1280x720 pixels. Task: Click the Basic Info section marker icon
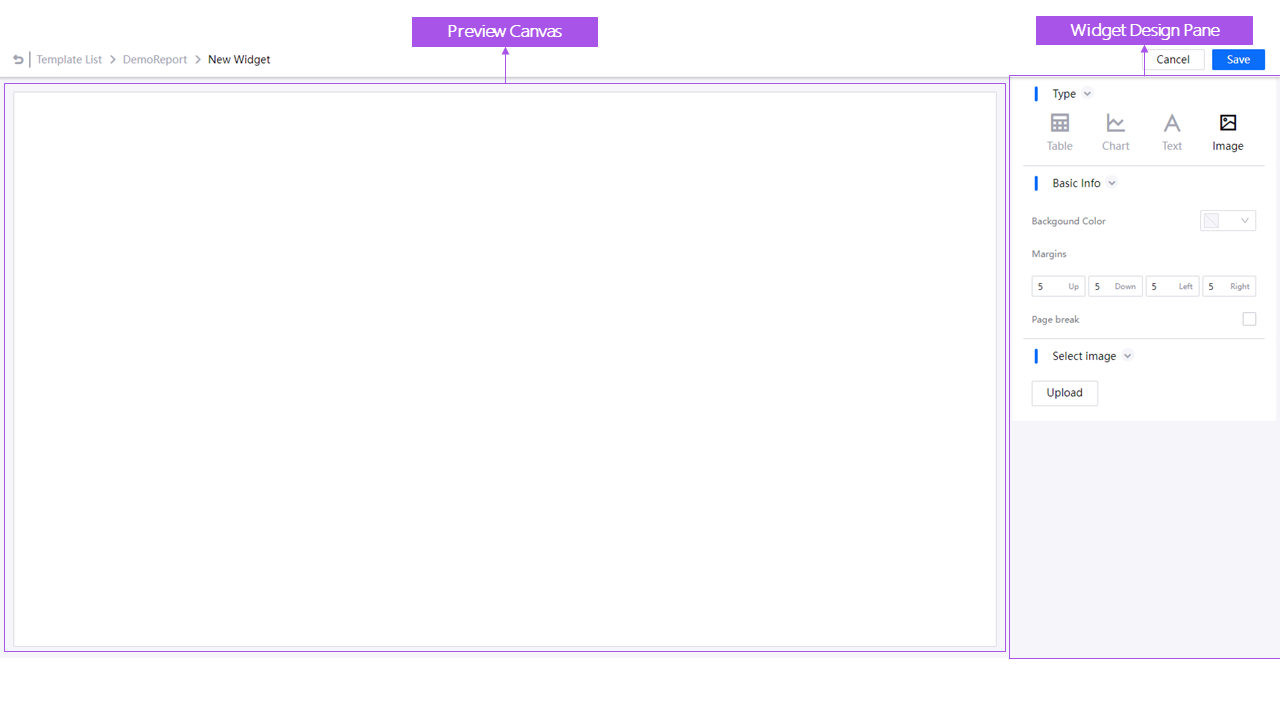[1036, 183]
